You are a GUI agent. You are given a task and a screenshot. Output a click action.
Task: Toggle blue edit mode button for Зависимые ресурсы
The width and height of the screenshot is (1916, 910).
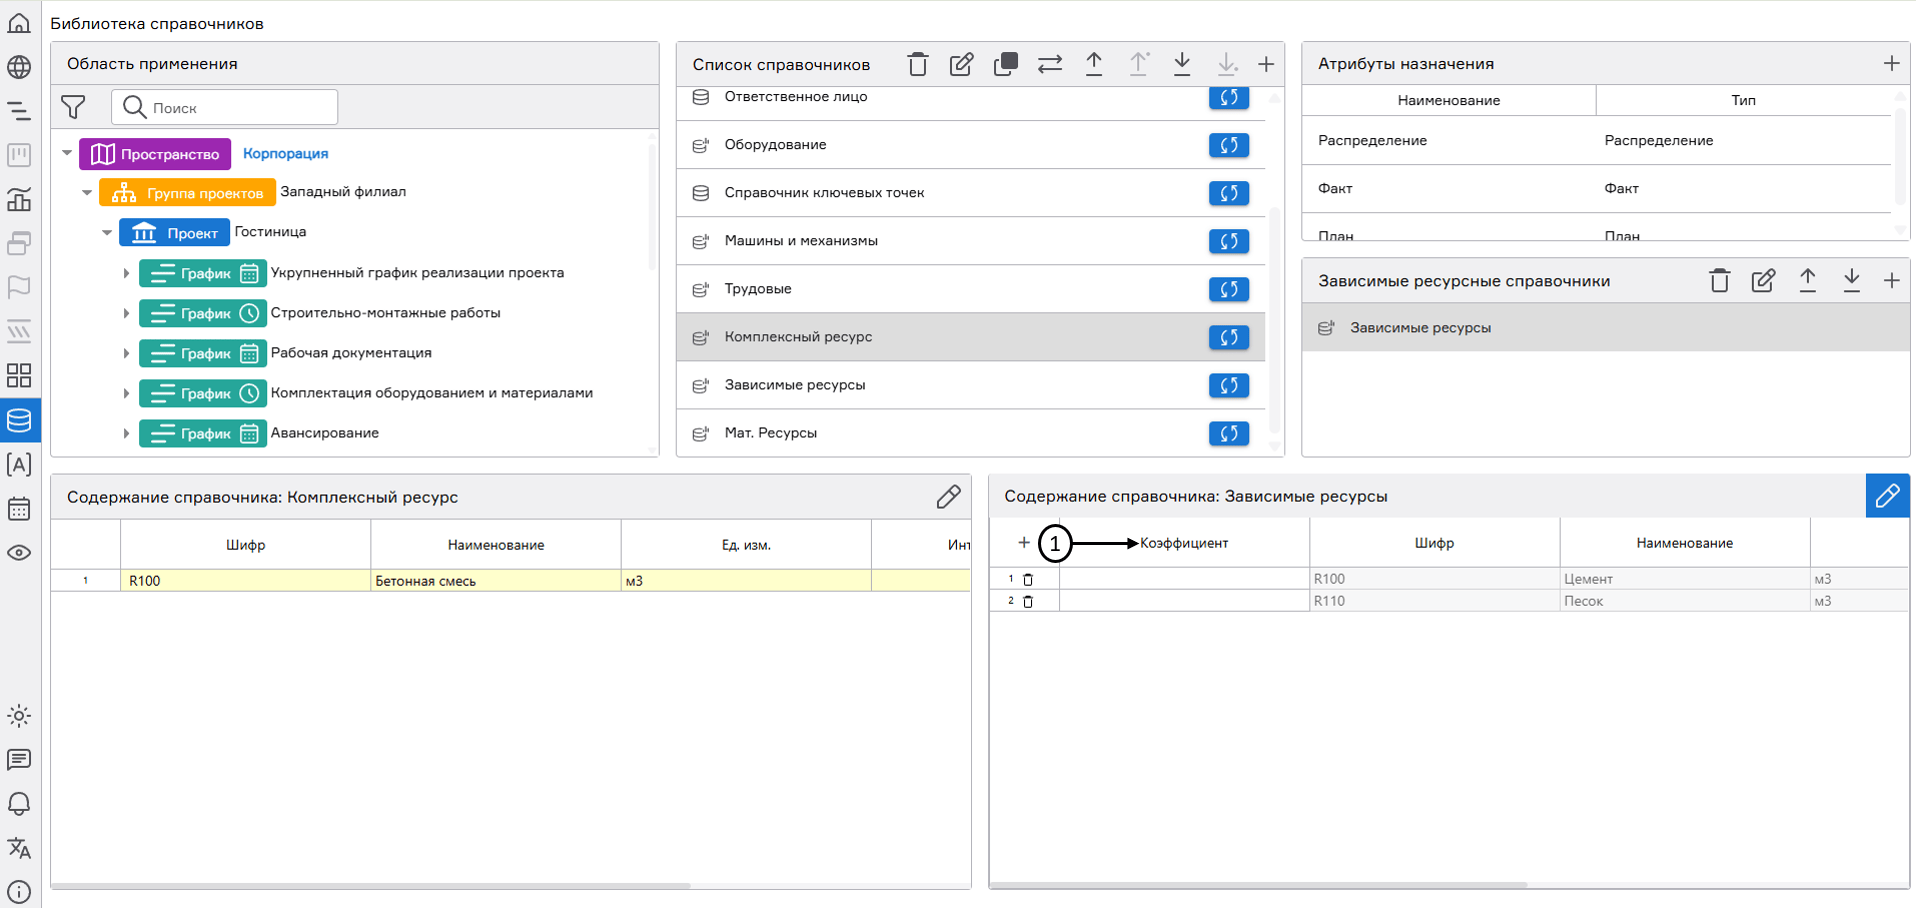coord(1887,496)
